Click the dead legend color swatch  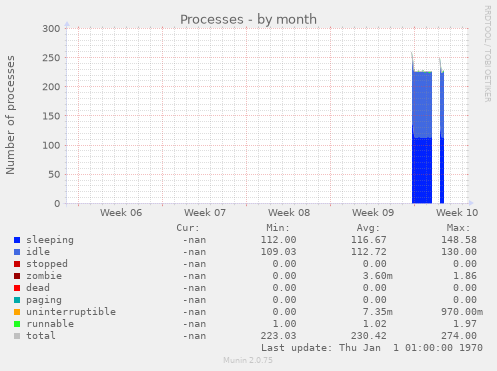click(17, 288)
